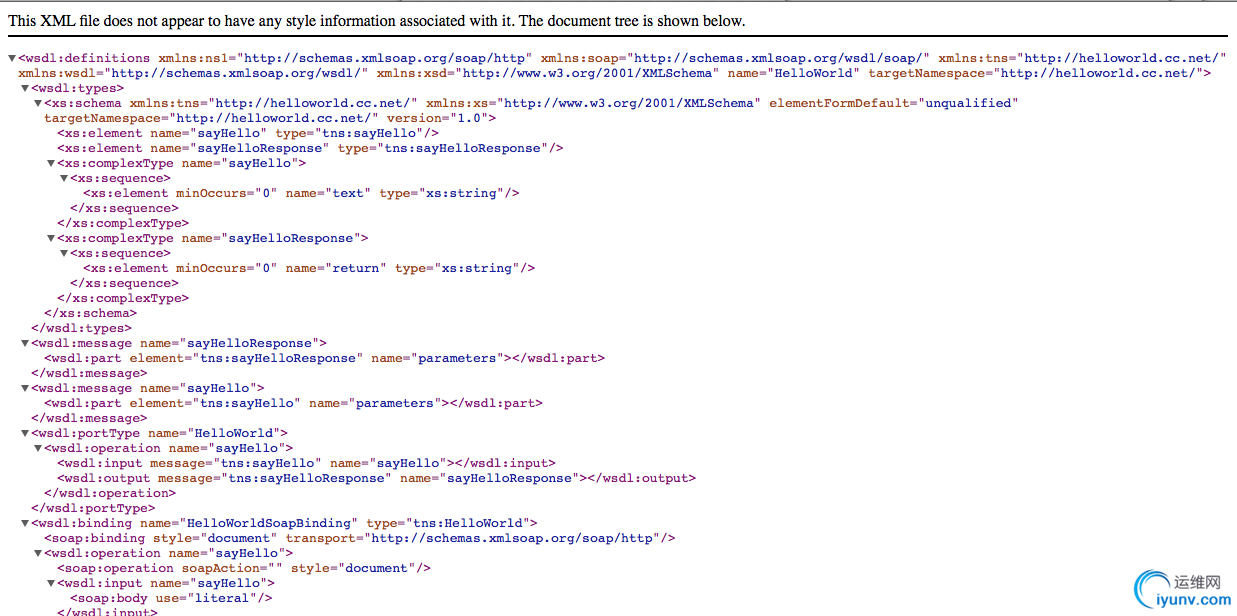Viewport: 1237px width, 616px height.
Task: Click the "This XML file does not appear" notice
Action: tap(377, 21)
